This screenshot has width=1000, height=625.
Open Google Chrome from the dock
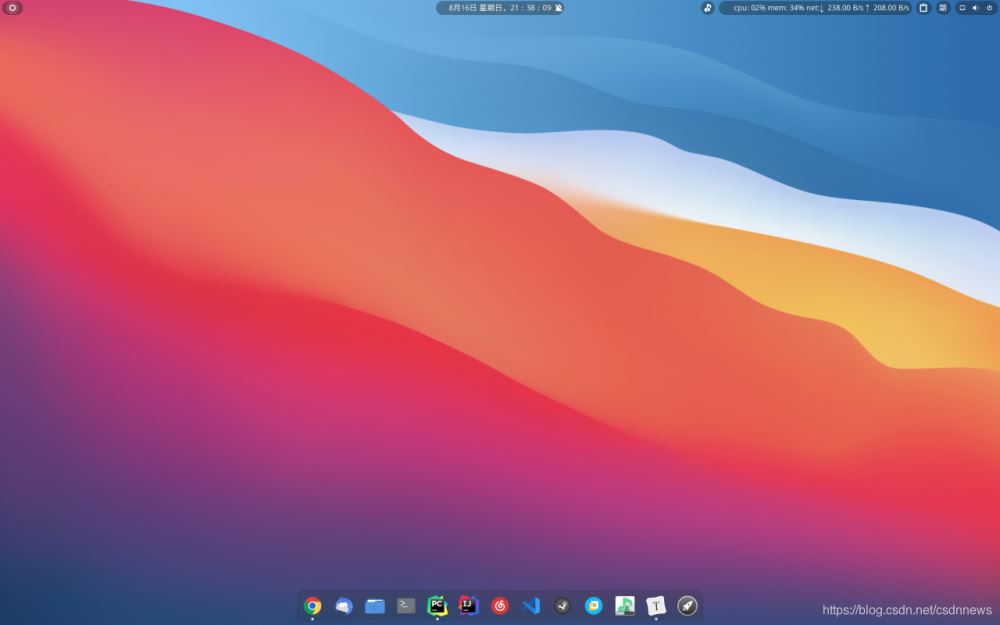tap(312, 605)
